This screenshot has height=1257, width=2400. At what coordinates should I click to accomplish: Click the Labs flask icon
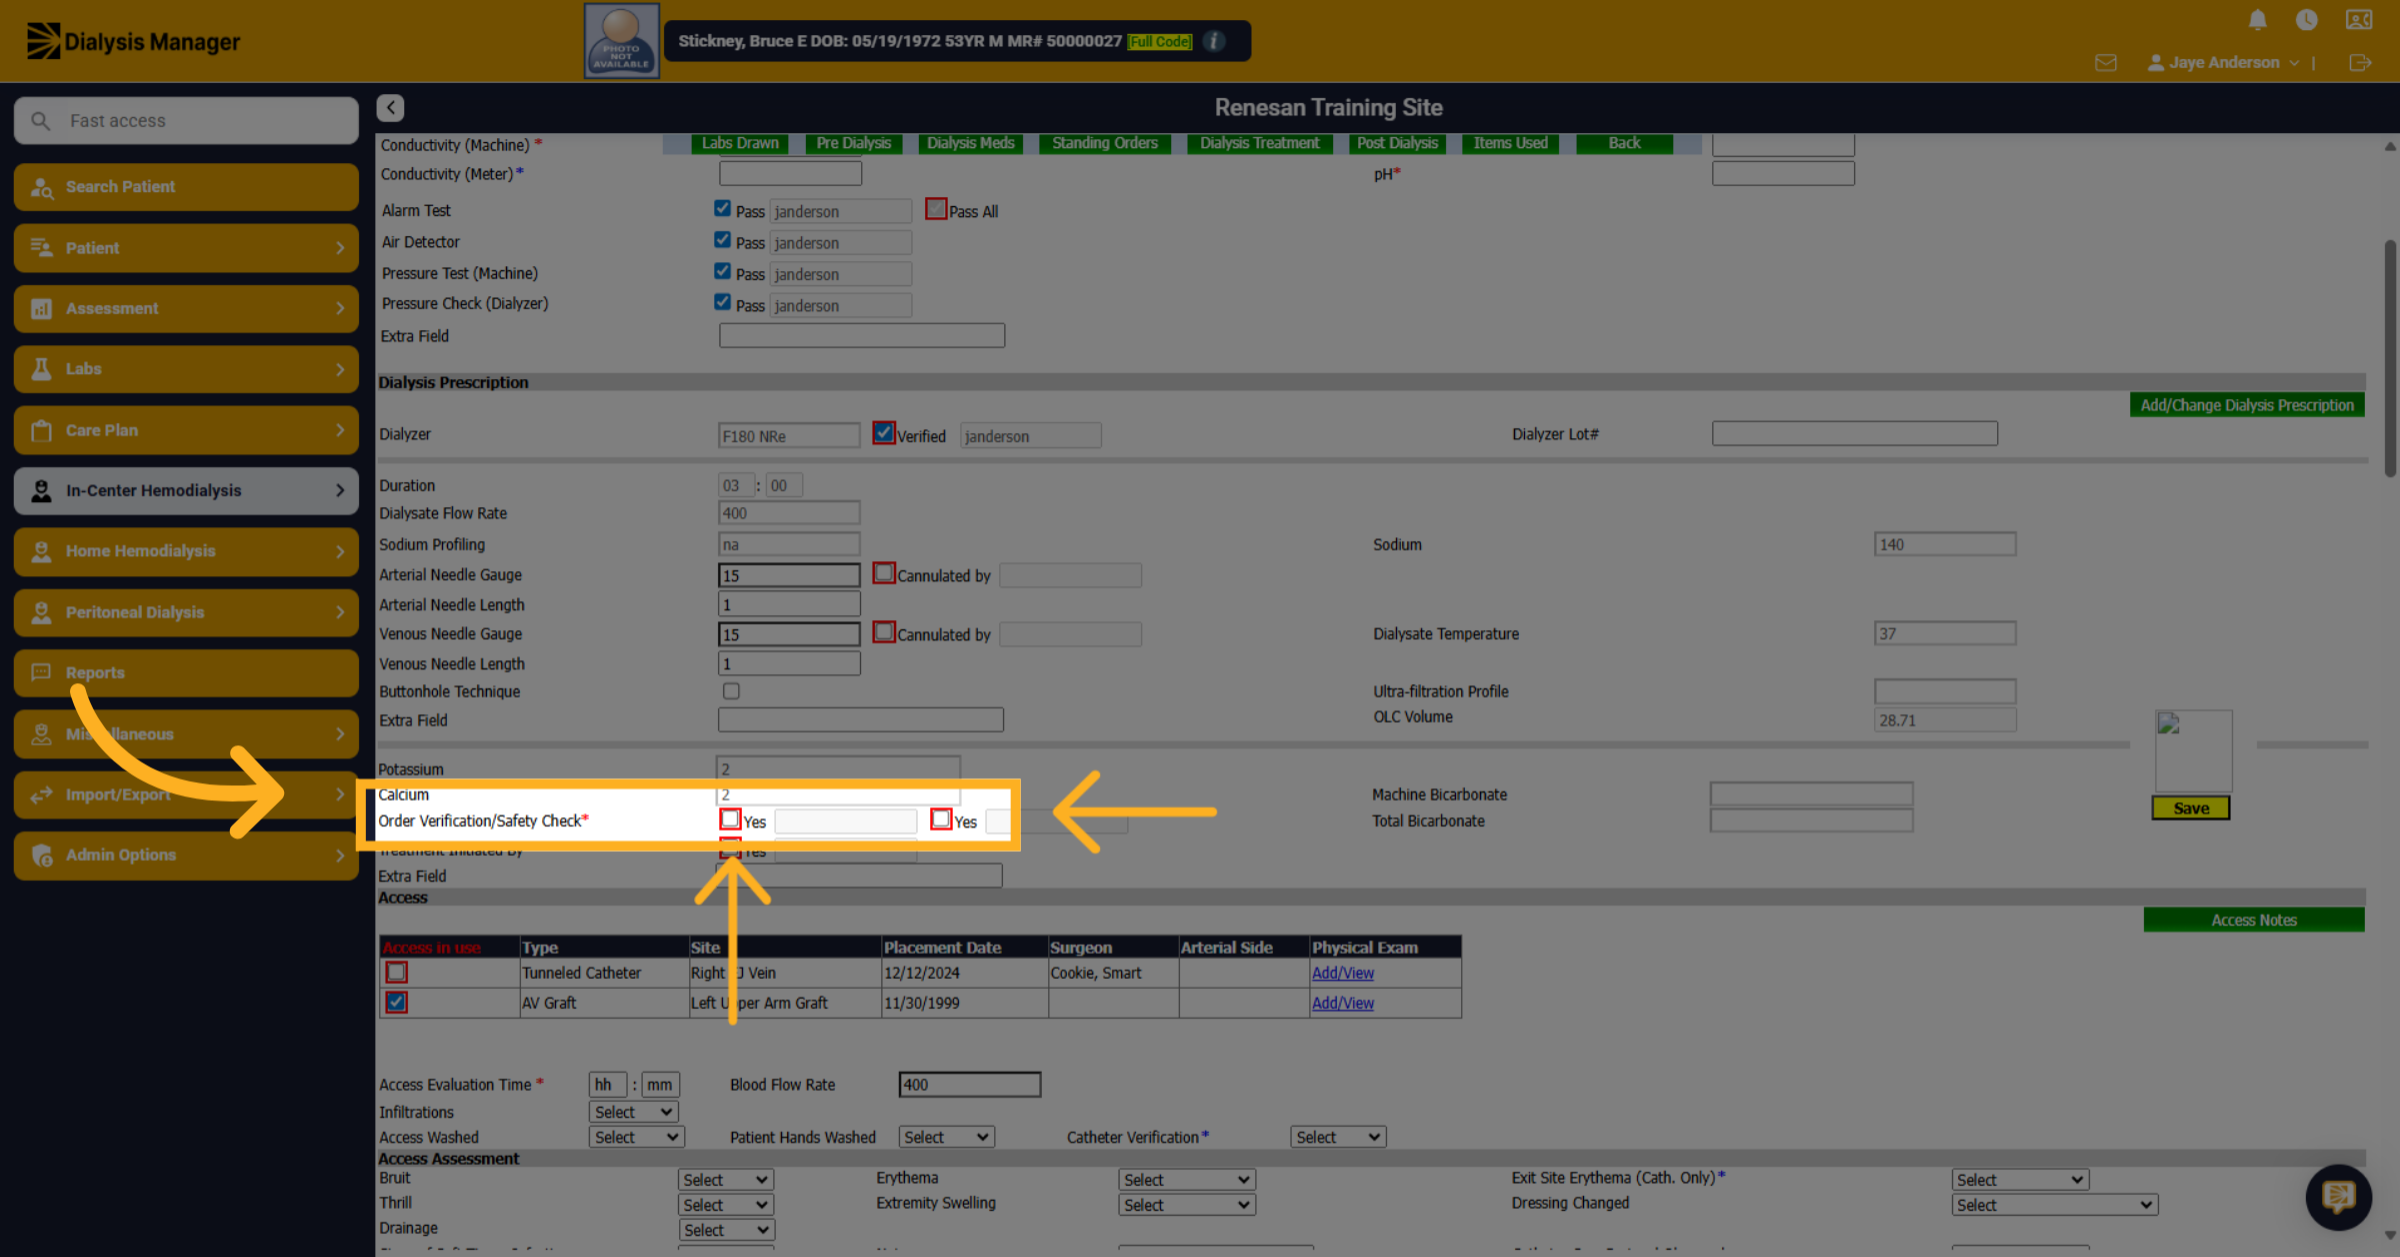click(42, 369)
